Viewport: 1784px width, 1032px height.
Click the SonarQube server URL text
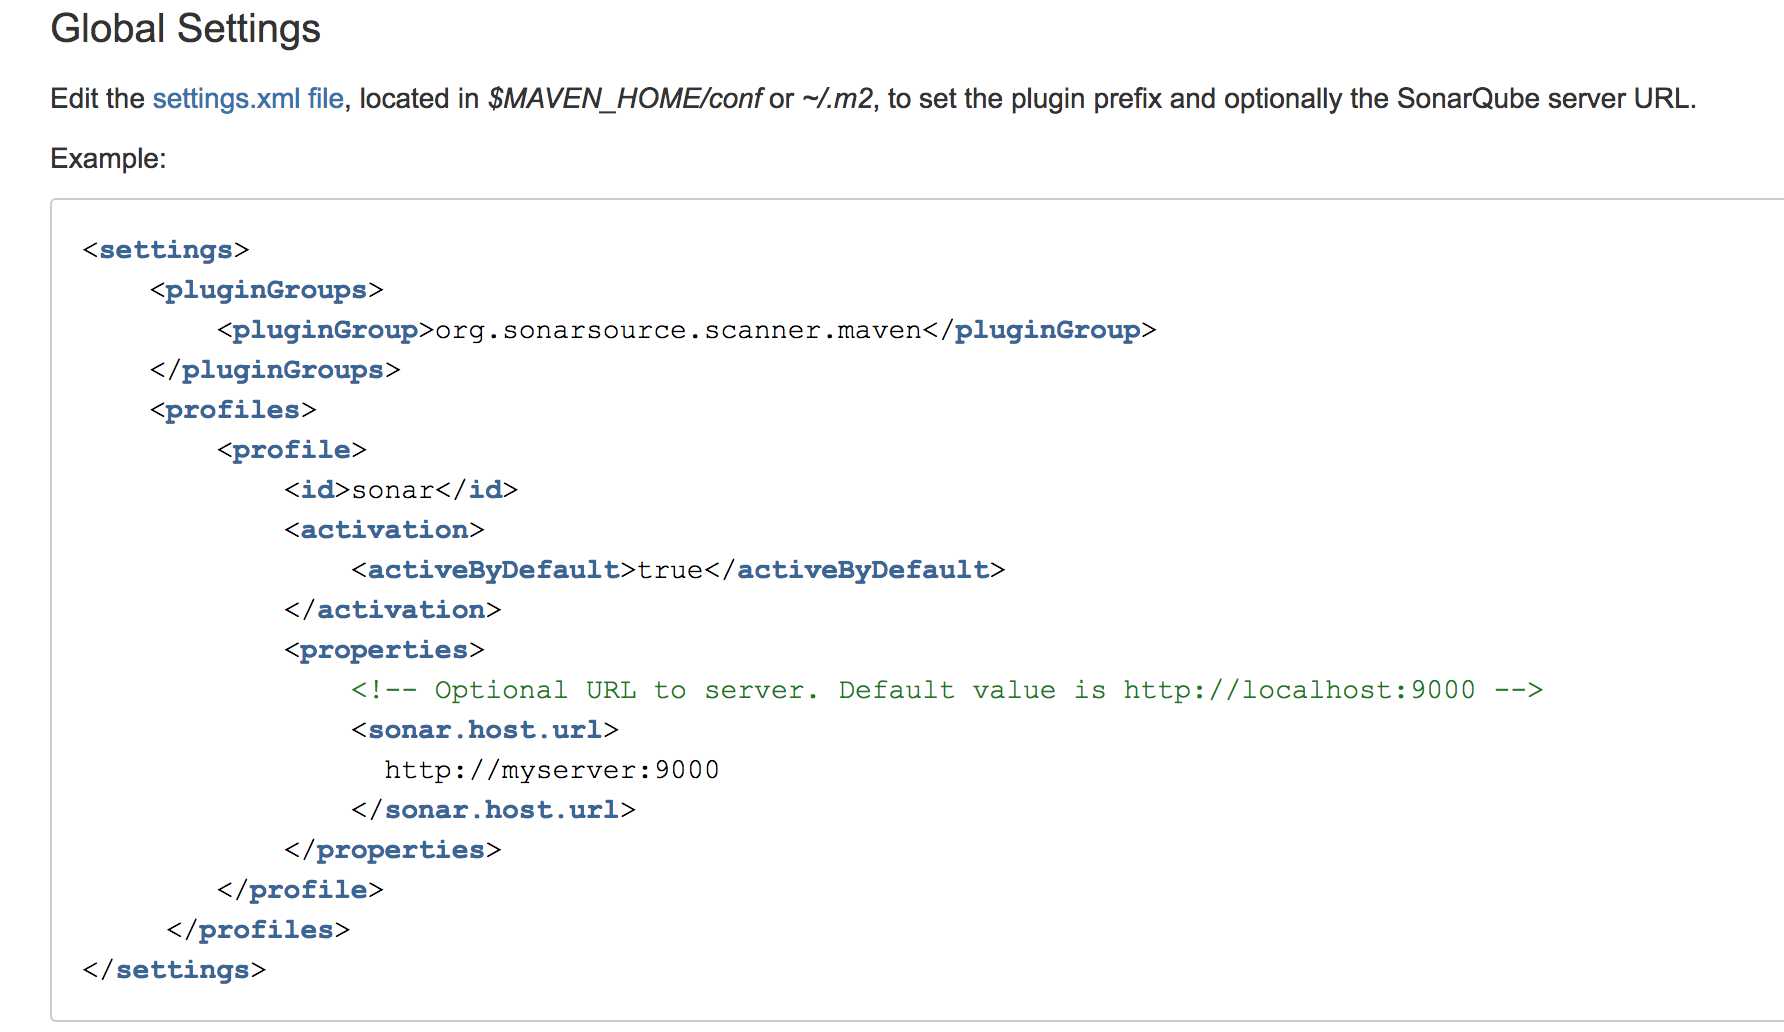click(x=1543, y=99)
